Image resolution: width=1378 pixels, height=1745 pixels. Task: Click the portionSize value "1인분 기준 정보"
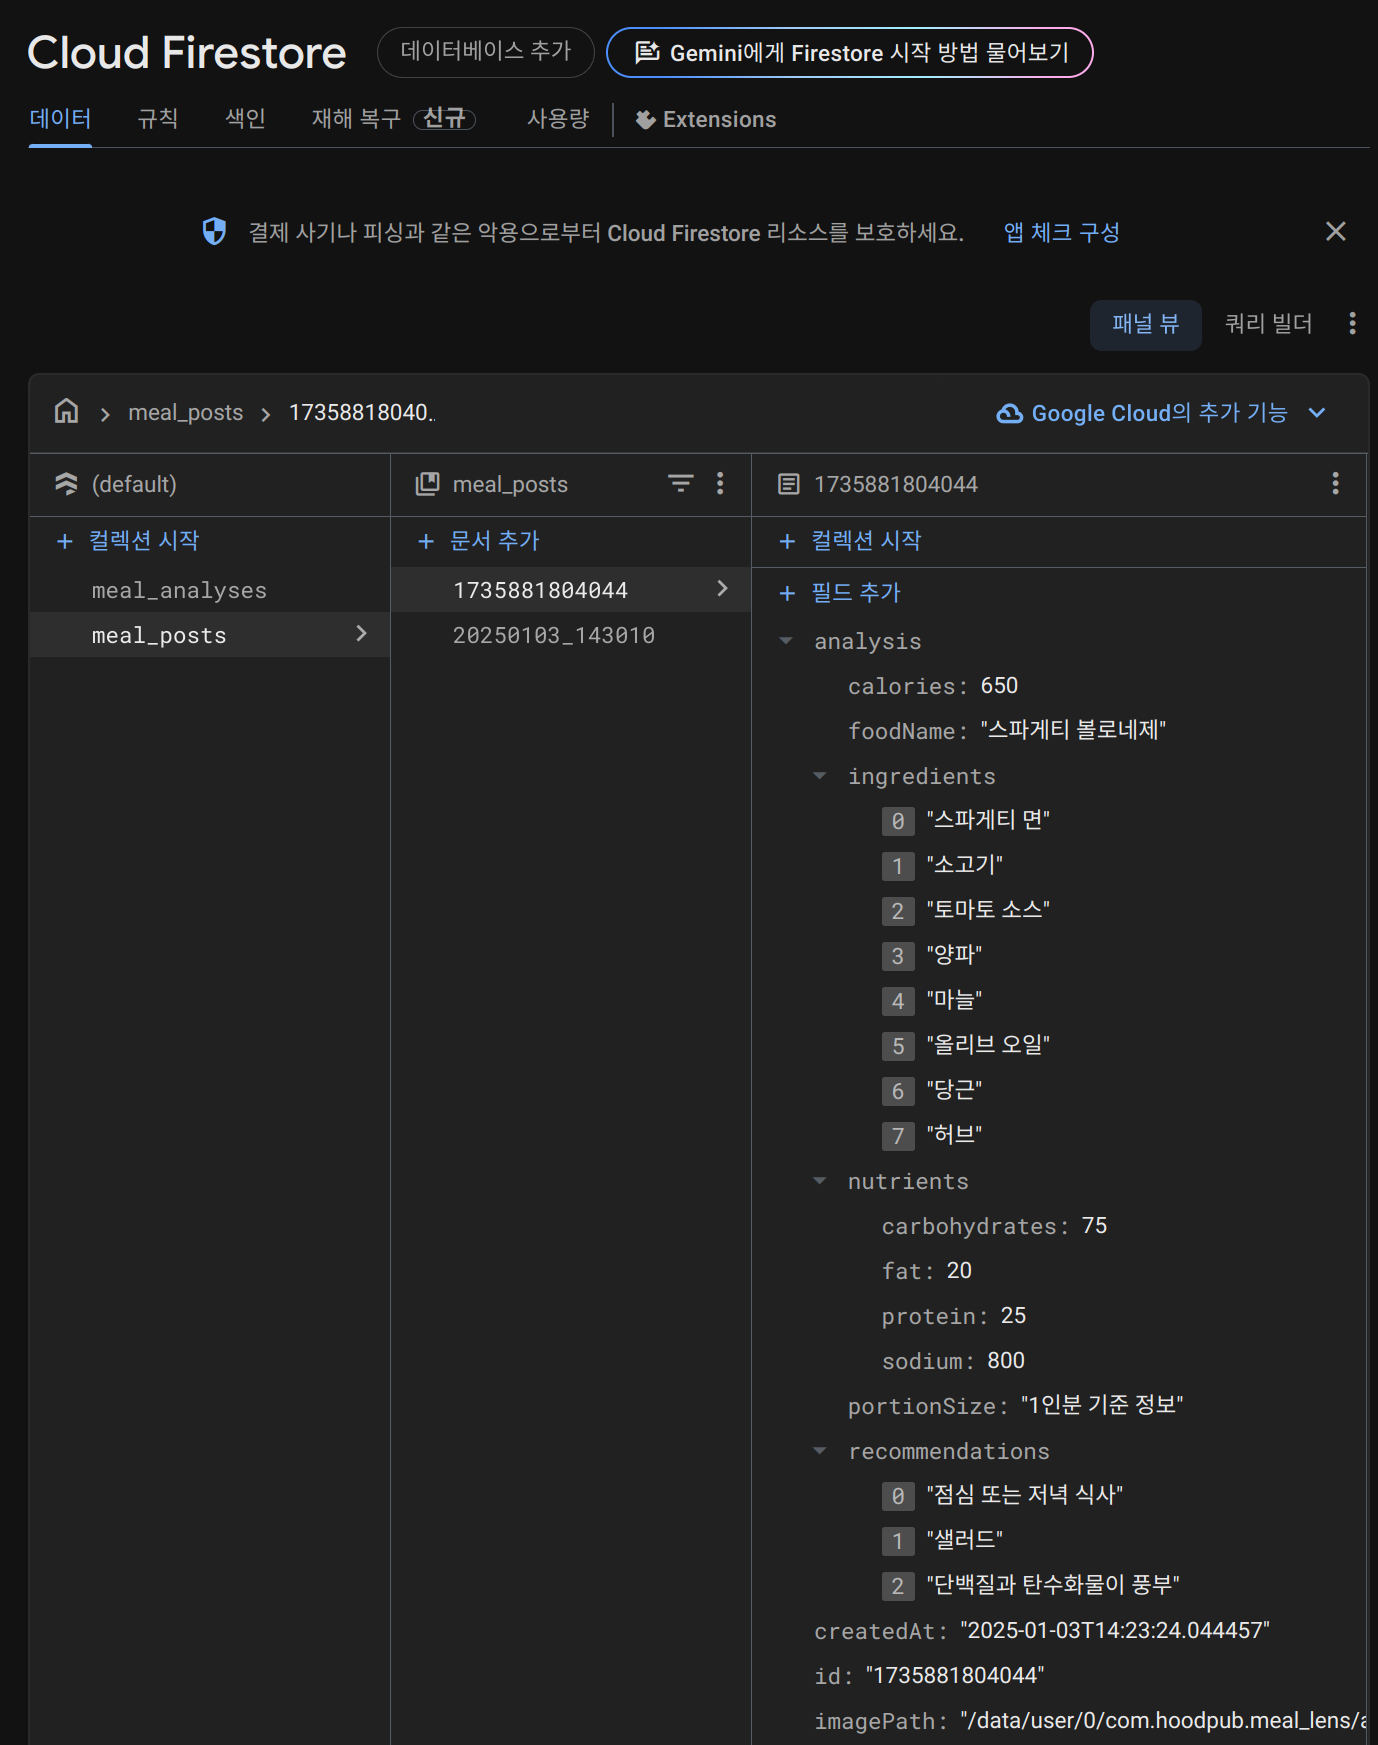click(x=1102, y=1405)
